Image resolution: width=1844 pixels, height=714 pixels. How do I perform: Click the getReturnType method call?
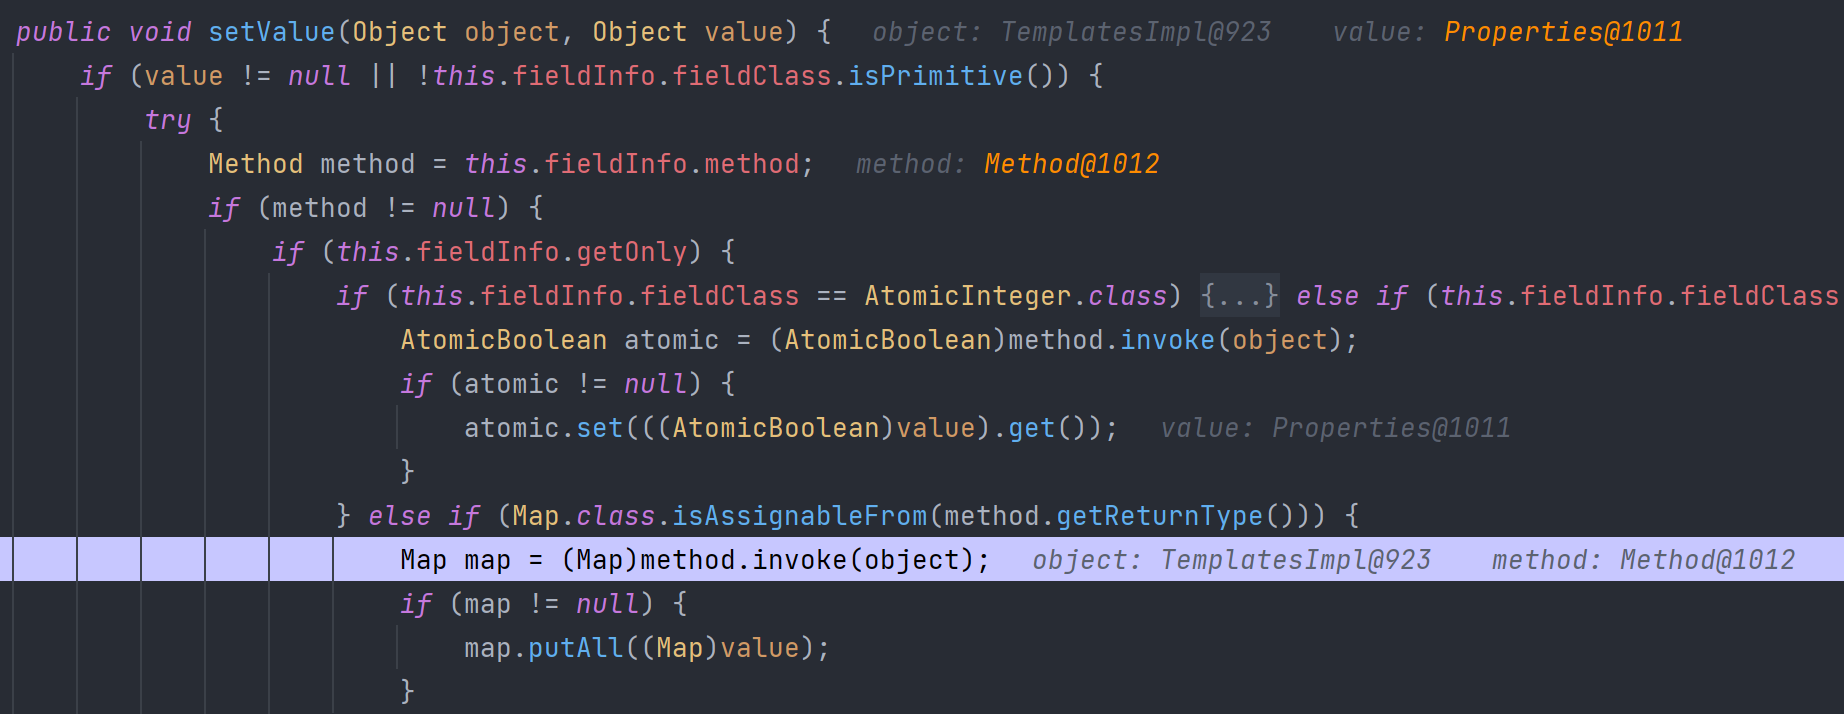click(x=1159, y=516)
